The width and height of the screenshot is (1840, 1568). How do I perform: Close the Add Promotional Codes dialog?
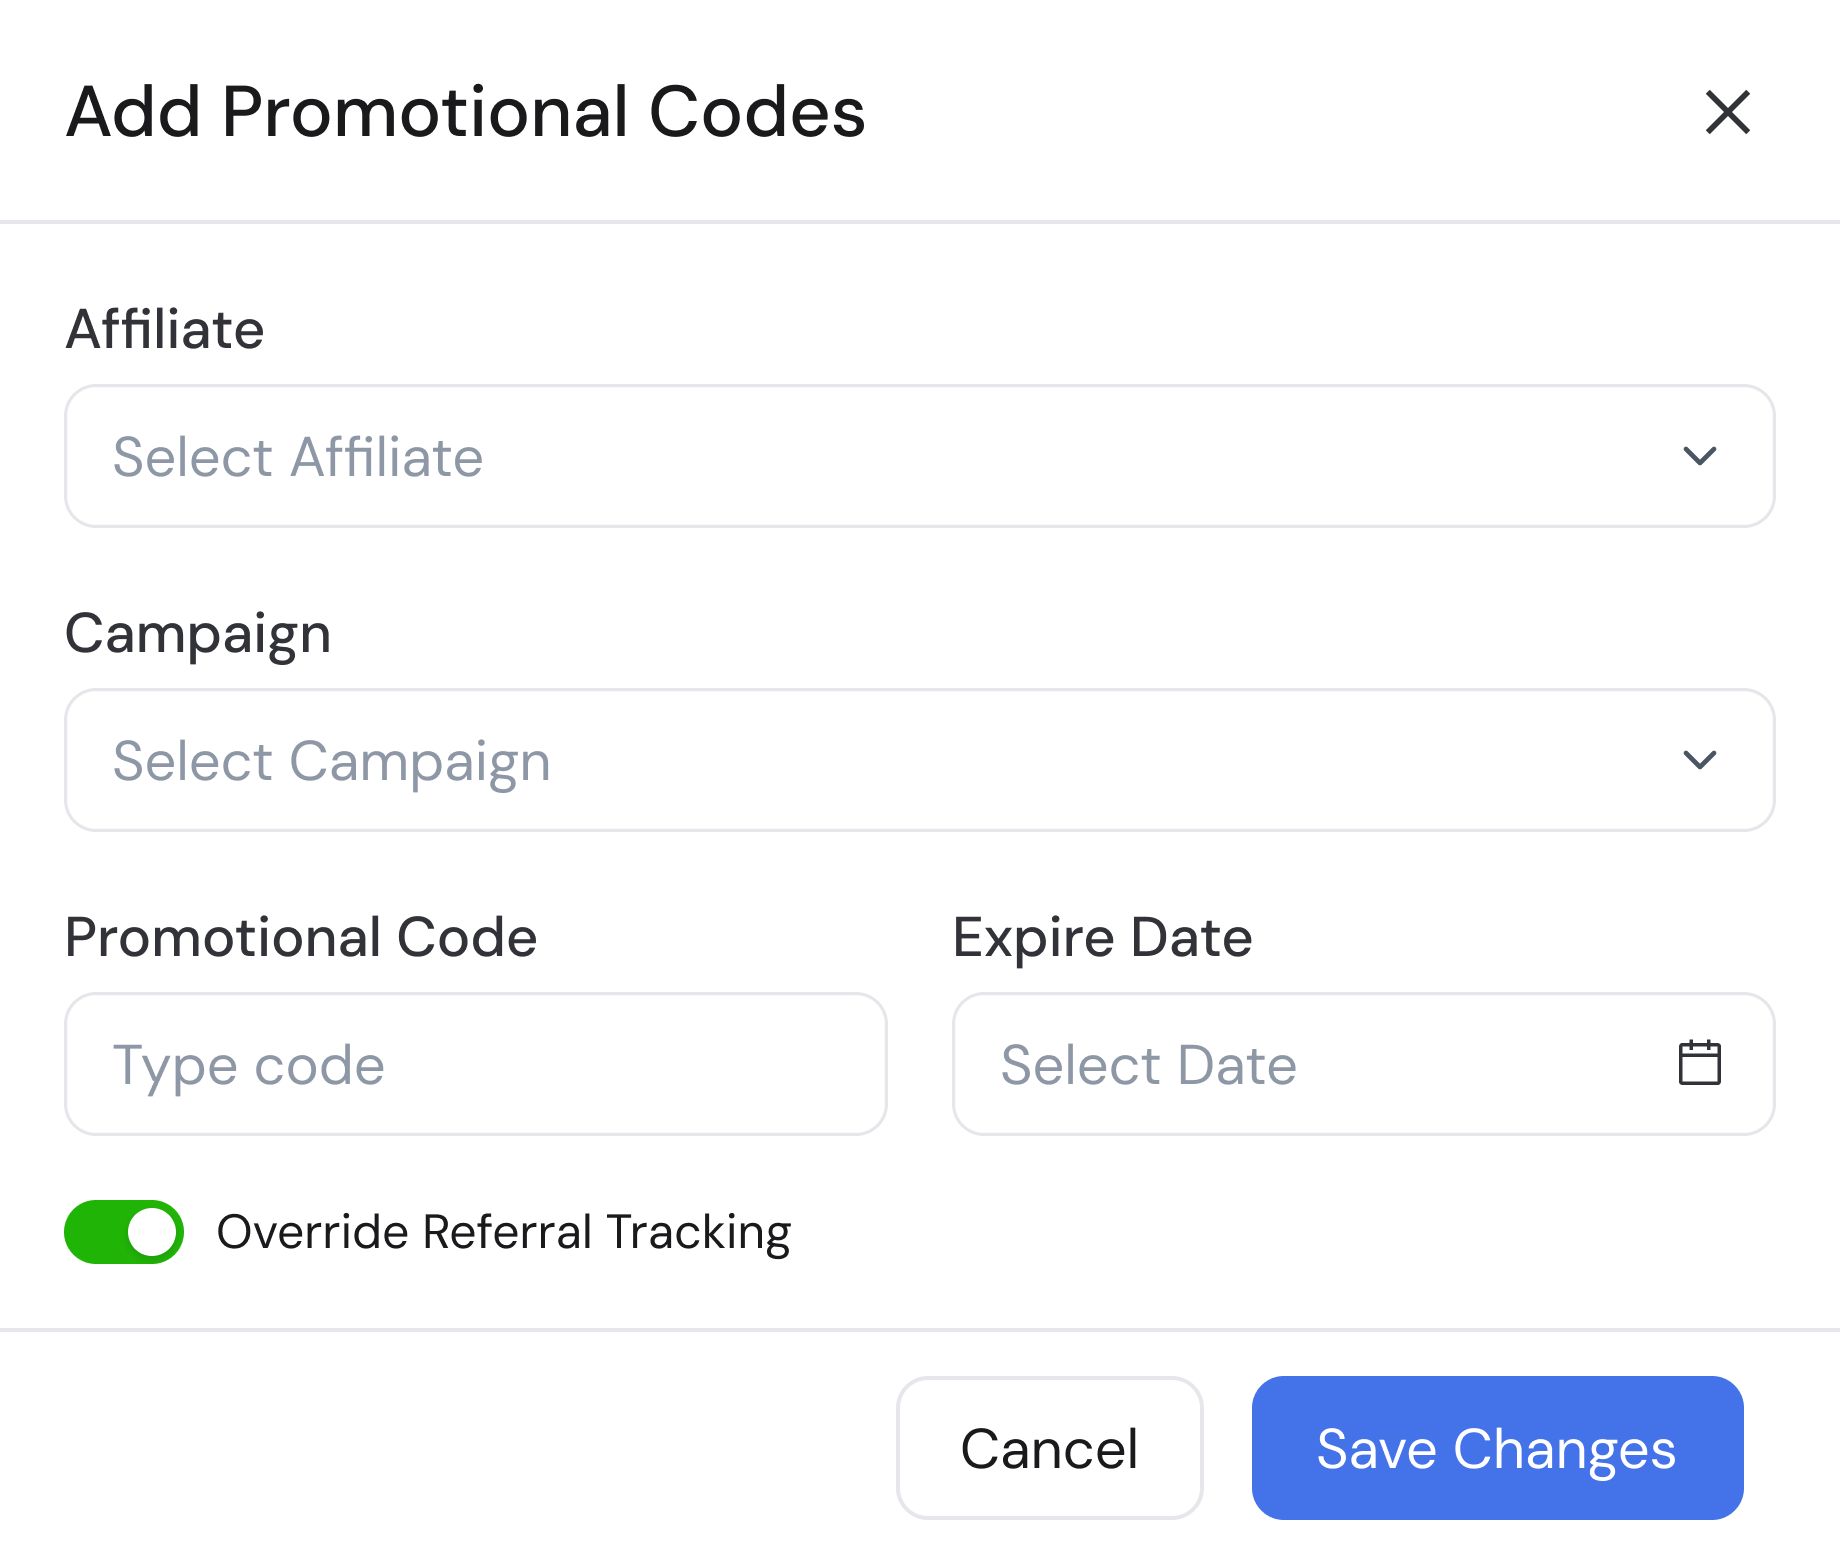point(1729,113)
